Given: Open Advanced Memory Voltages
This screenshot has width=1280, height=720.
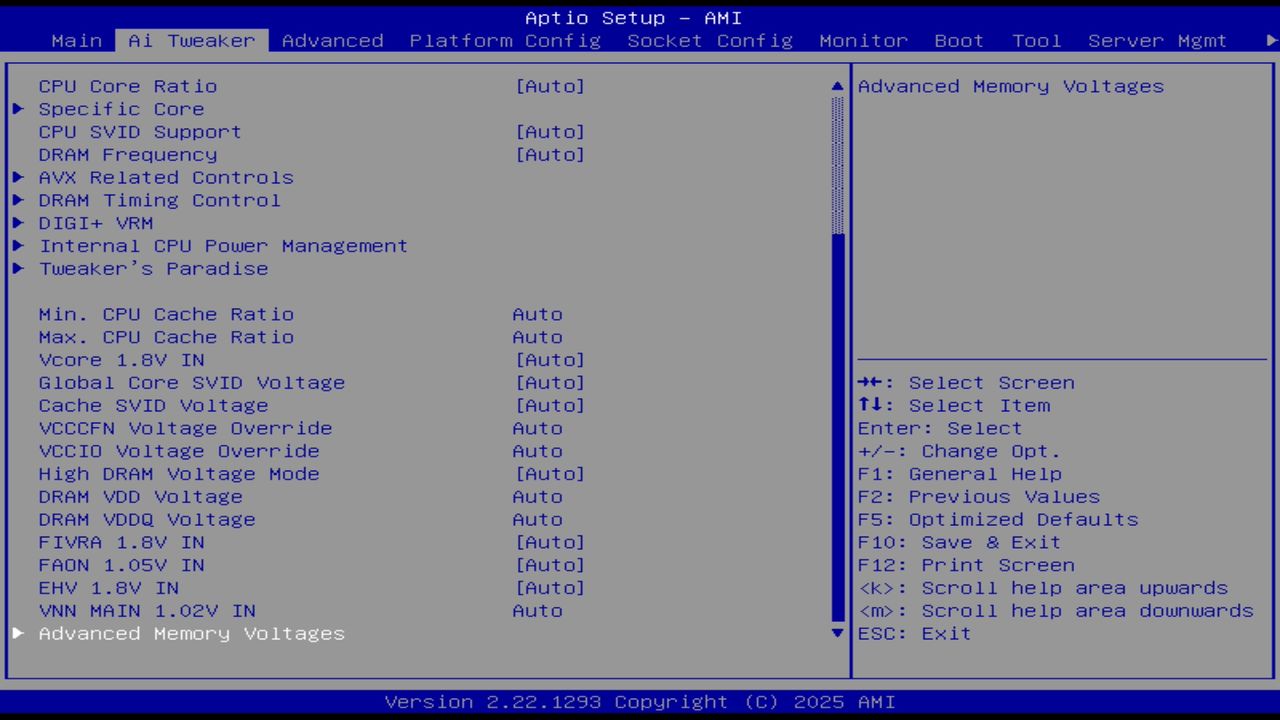Looking at the screenshot, I should (x=191, y=633).
